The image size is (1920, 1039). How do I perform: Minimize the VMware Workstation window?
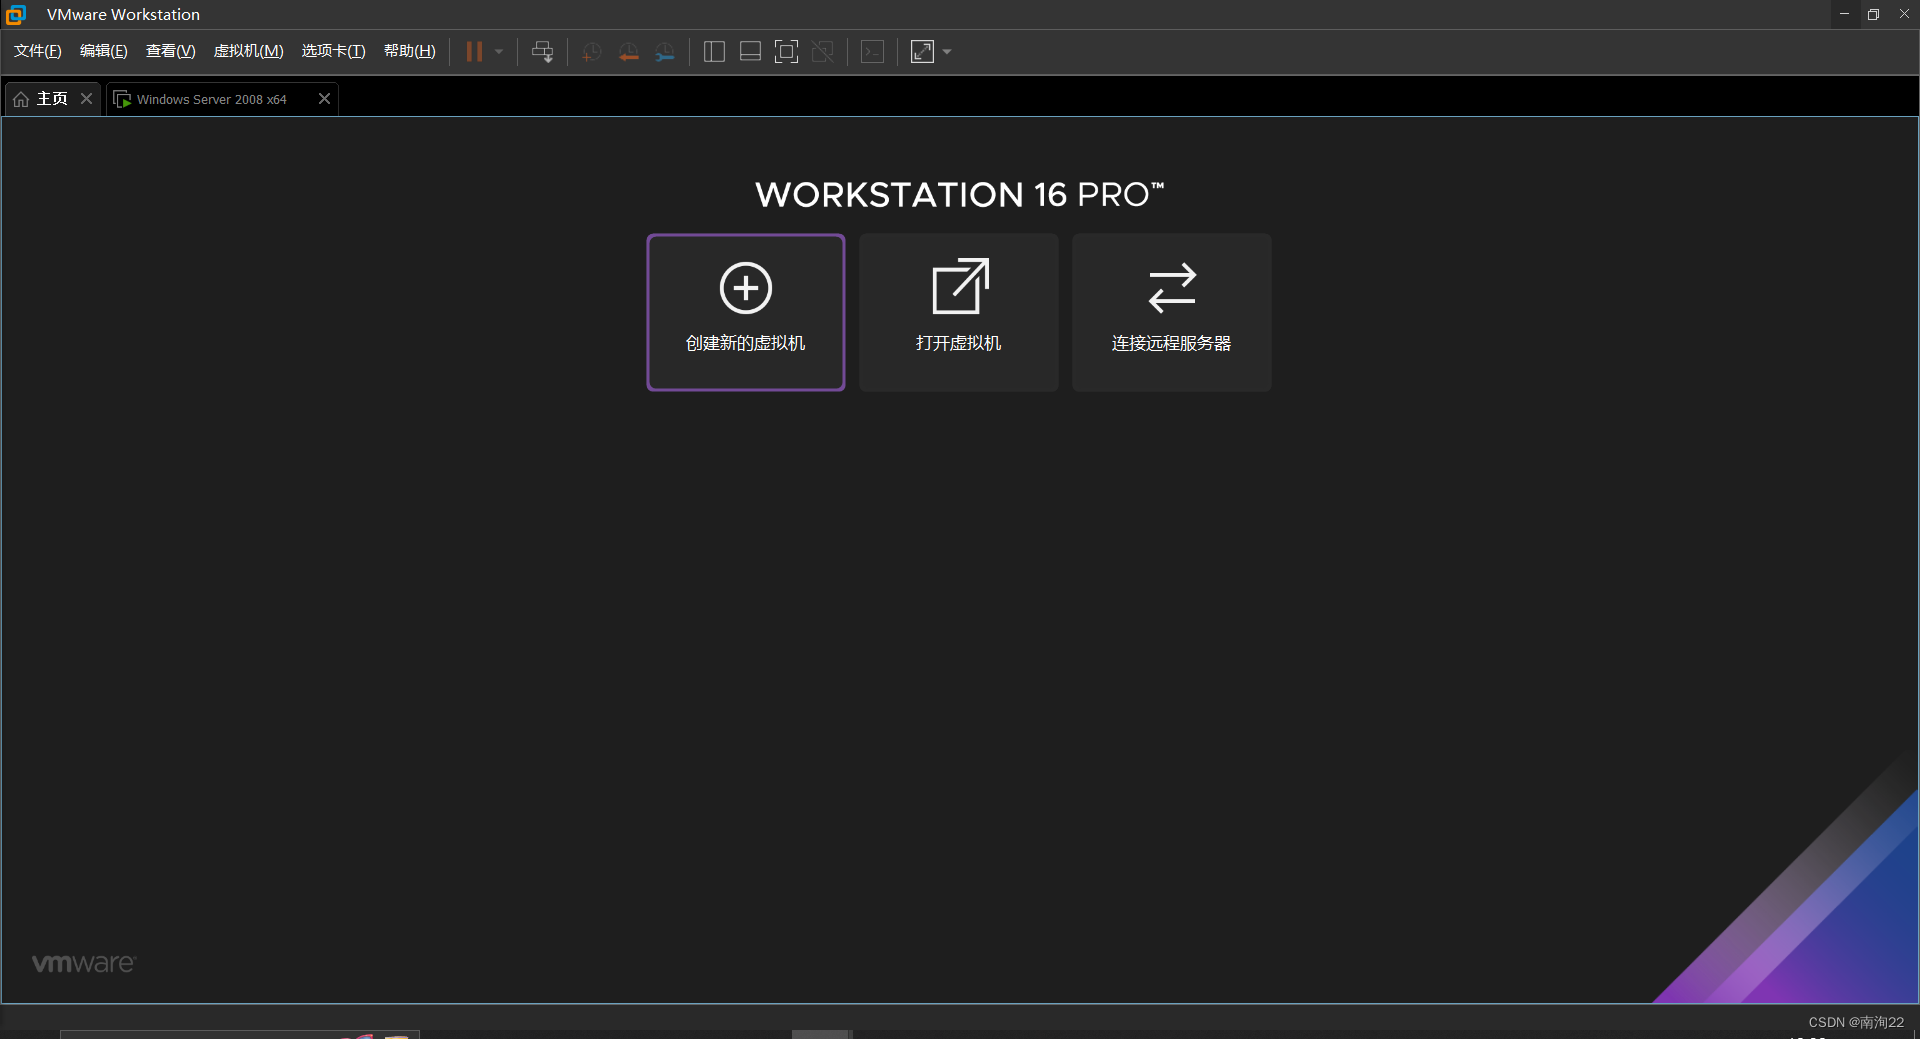[x=1844, y=14]
